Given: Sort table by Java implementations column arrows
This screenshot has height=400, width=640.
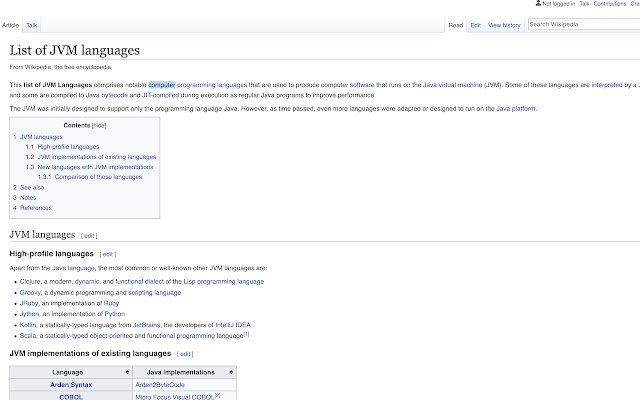Looking at the screenshot, I should click(x=231, y=372).
